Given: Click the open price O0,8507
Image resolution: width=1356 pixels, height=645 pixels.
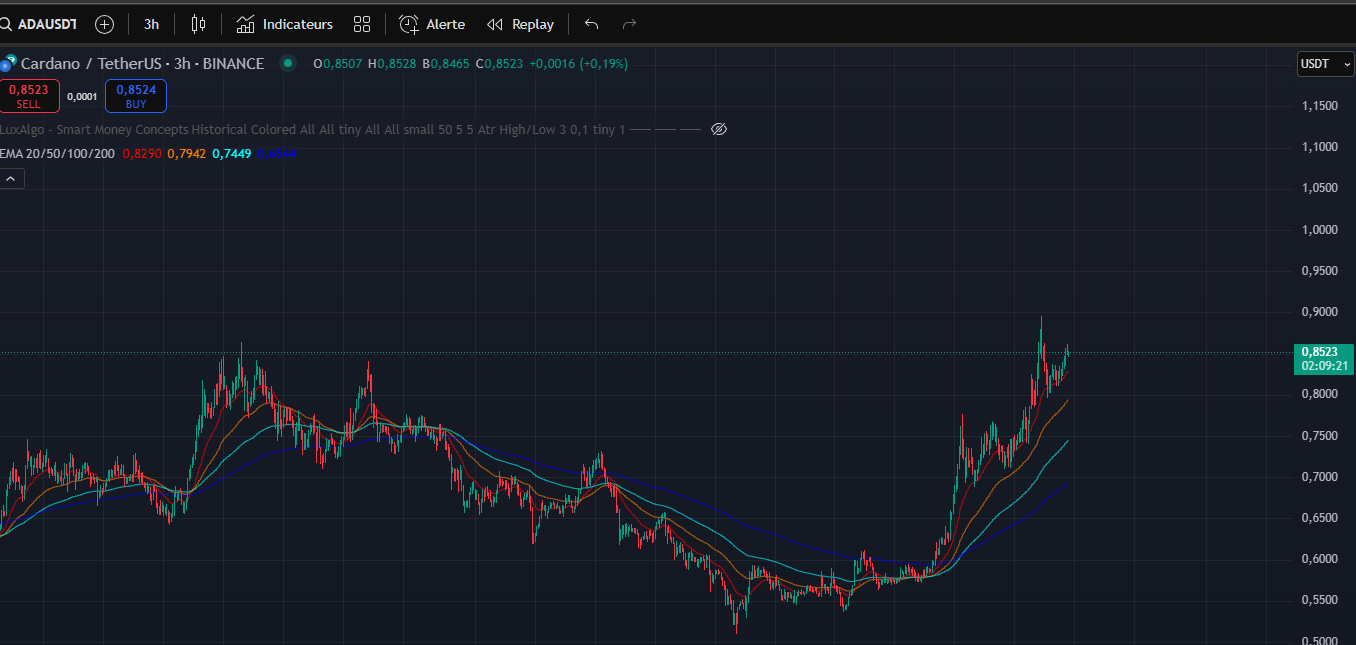Looking at the screenshot, I should click(338, 63).
